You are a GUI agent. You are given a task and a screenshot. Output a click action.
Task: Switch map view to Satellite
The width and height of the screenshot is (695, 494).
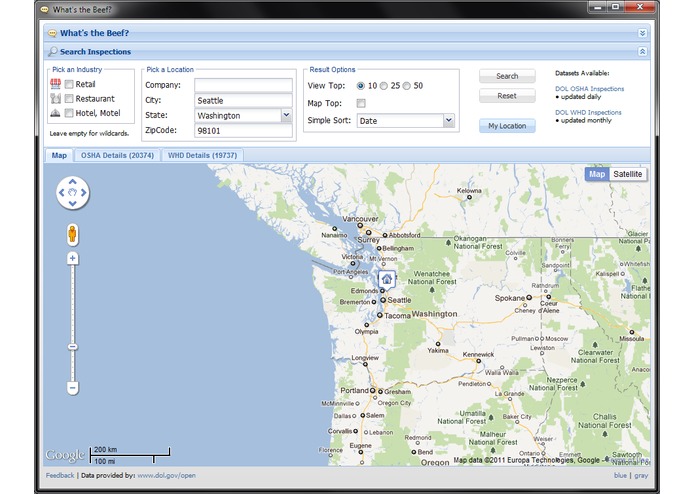click(x=628, y=174)
